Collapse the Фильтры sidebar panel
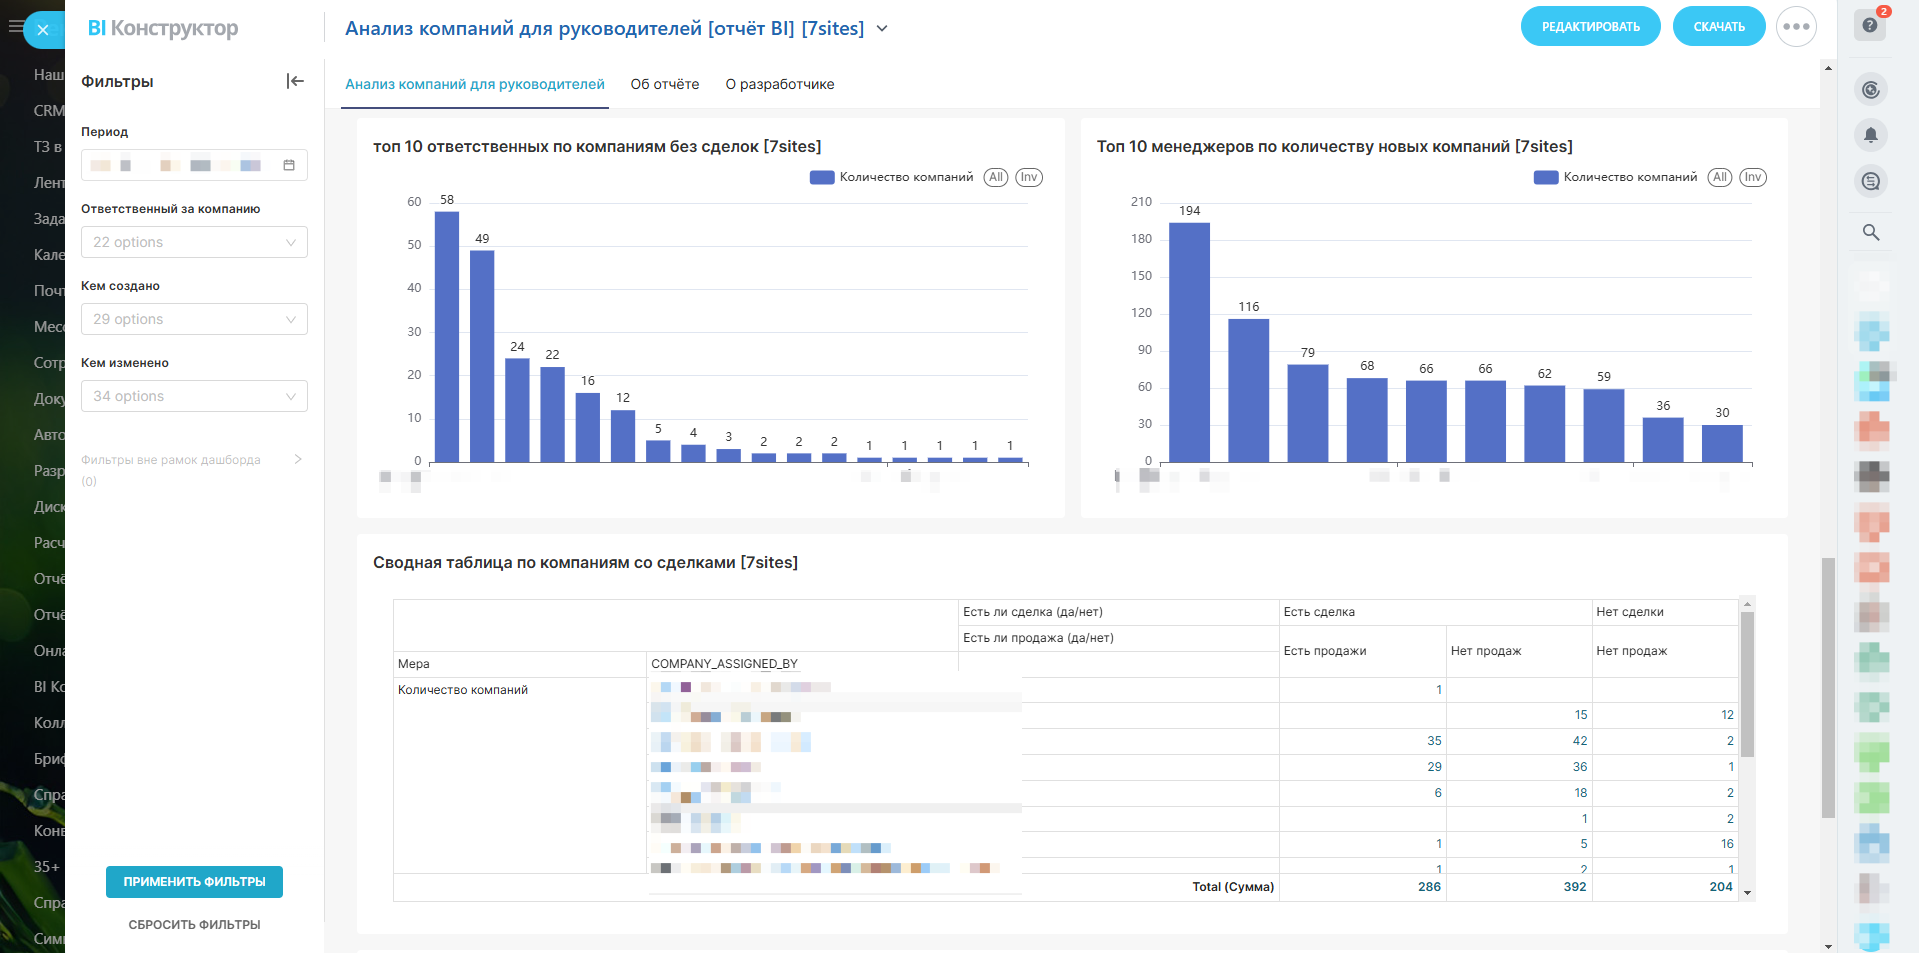The height and width of the screenshot is (953, 1919). click(x=295, y=81)
